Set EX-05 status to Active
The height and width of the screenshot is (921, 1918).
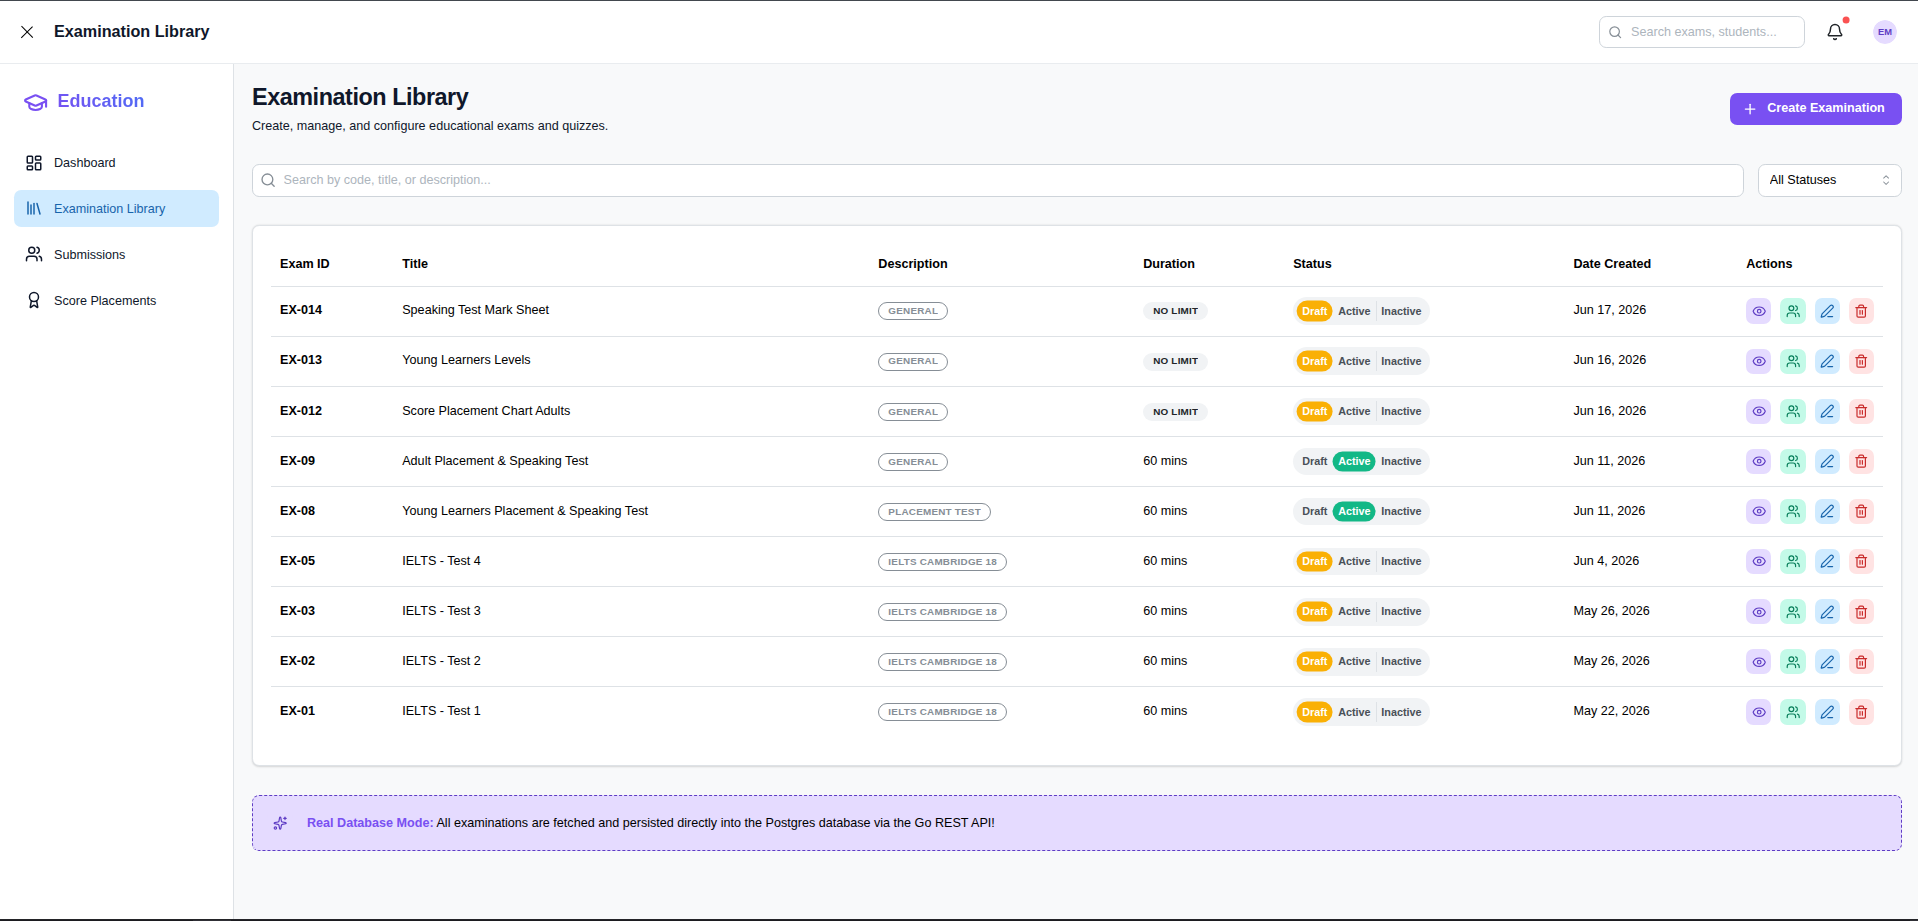1354,561
